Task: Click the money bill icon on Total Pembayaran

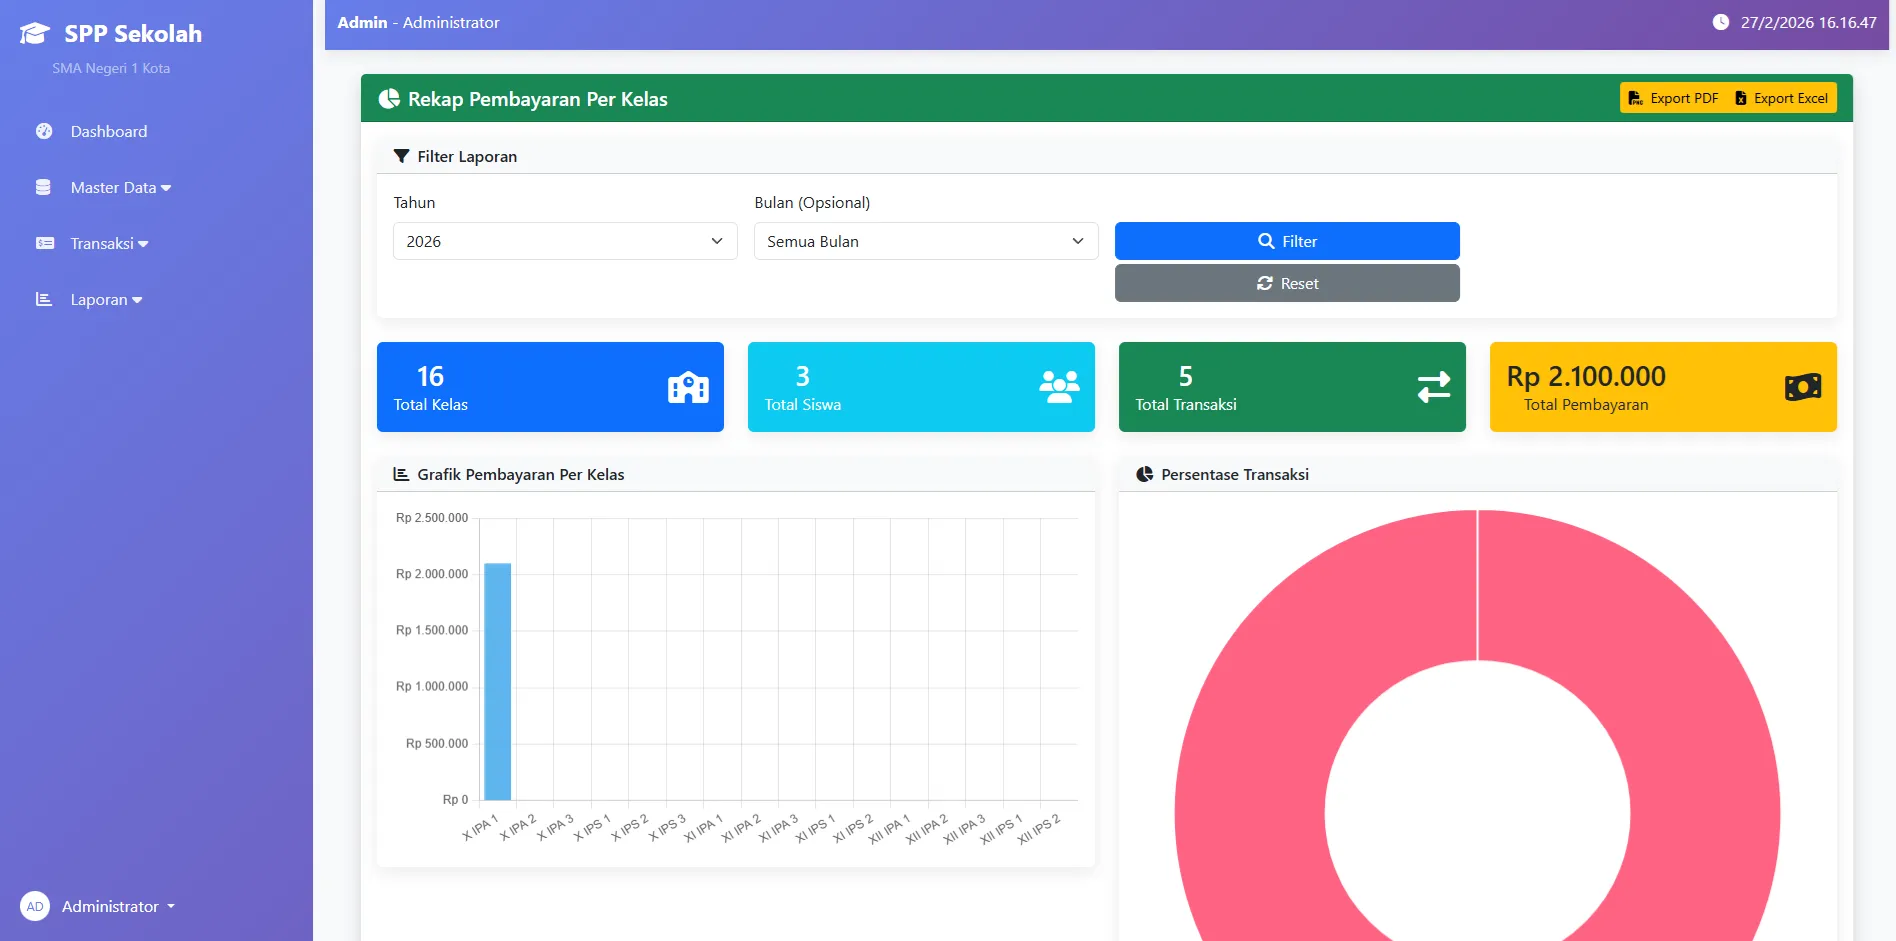Action: (x=1803, y=387)
